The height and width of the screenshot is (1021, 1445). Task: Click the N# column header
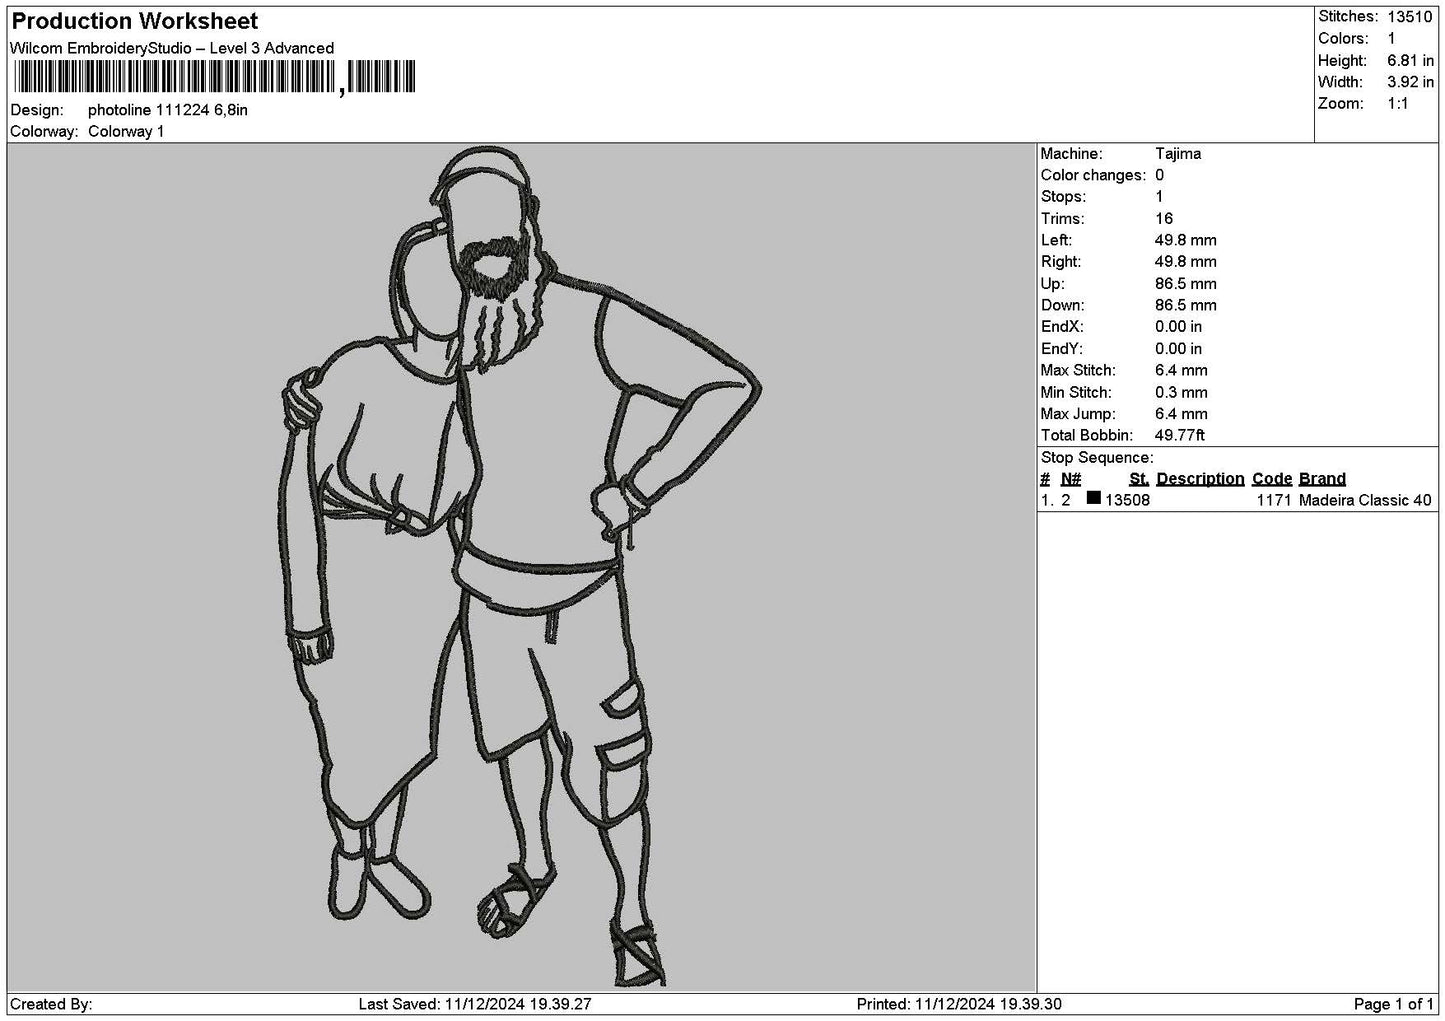click(1071, 479)
